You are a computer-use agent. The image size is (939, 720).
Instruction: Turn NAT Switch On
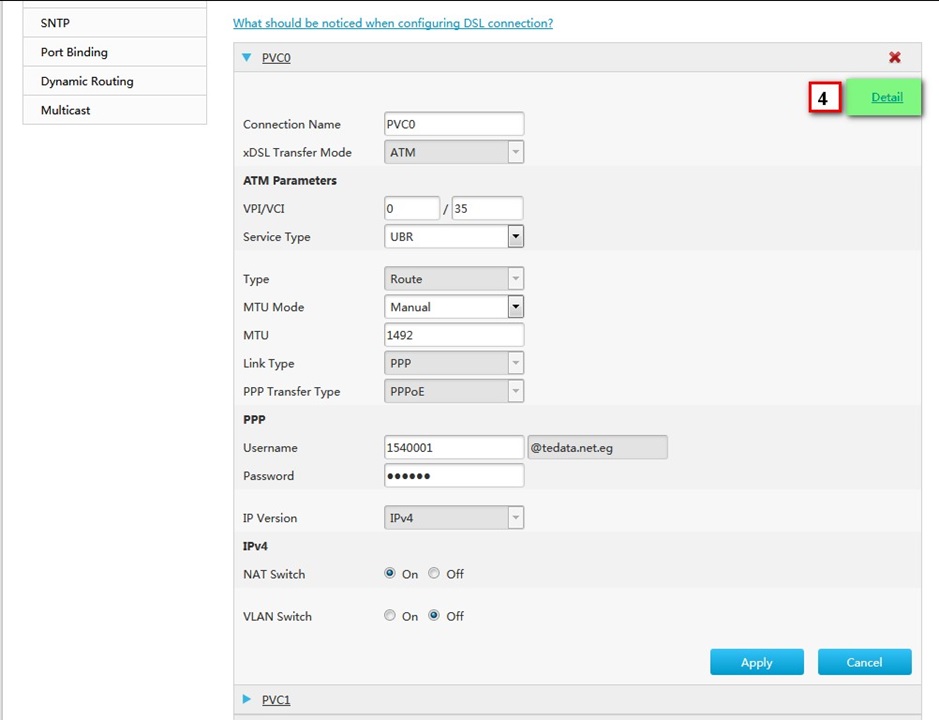tap(390, 573)
